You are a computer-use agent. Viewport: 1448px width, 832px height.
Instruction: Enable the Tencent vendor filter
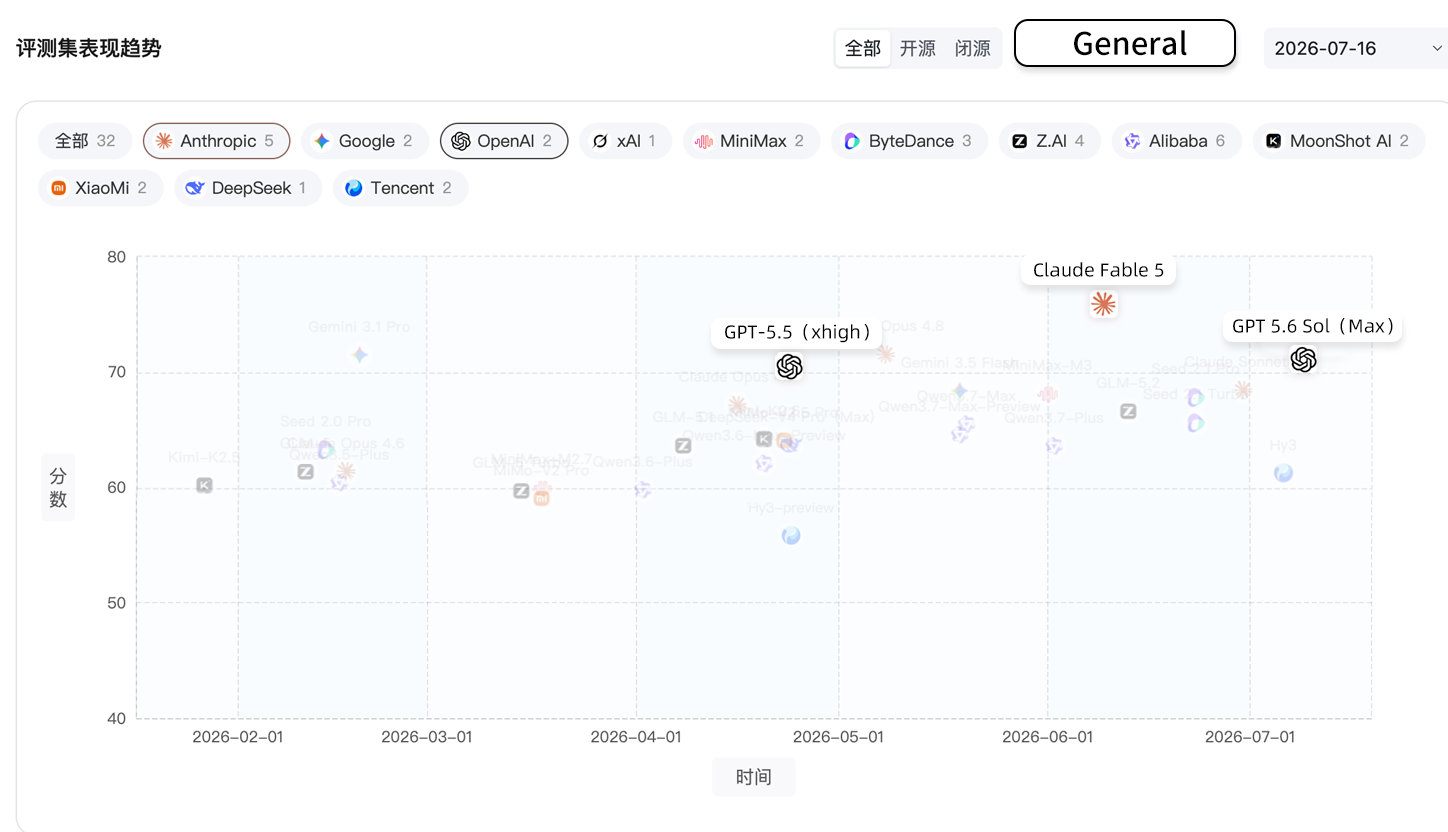pos(401,188)
